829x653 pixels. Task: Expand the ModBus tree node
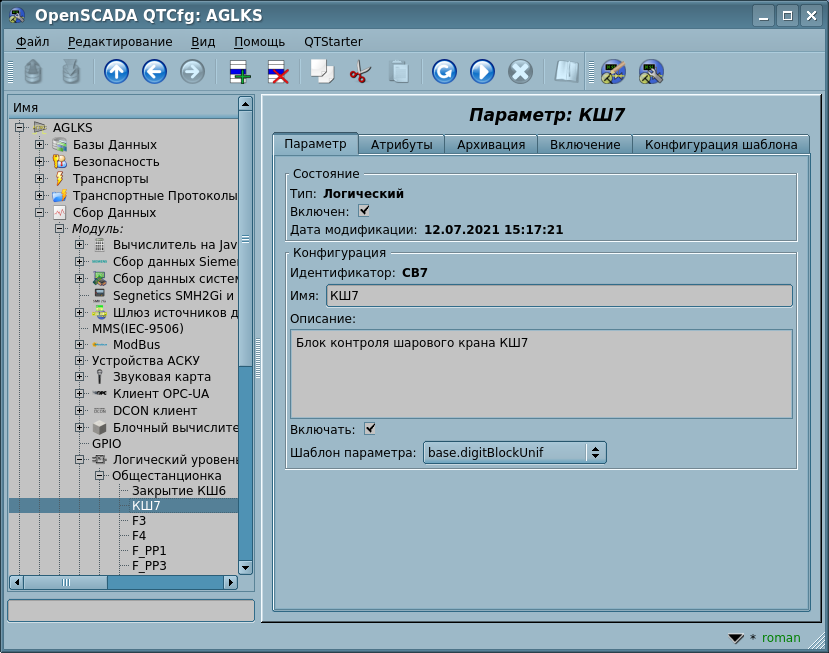[x=79, y=345]
